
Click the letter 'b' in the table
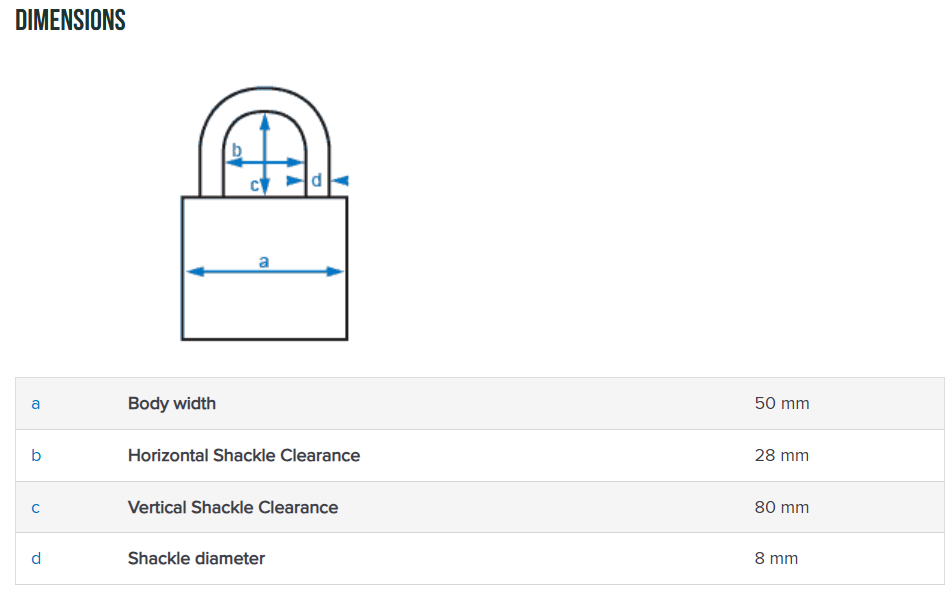(36, 456)
